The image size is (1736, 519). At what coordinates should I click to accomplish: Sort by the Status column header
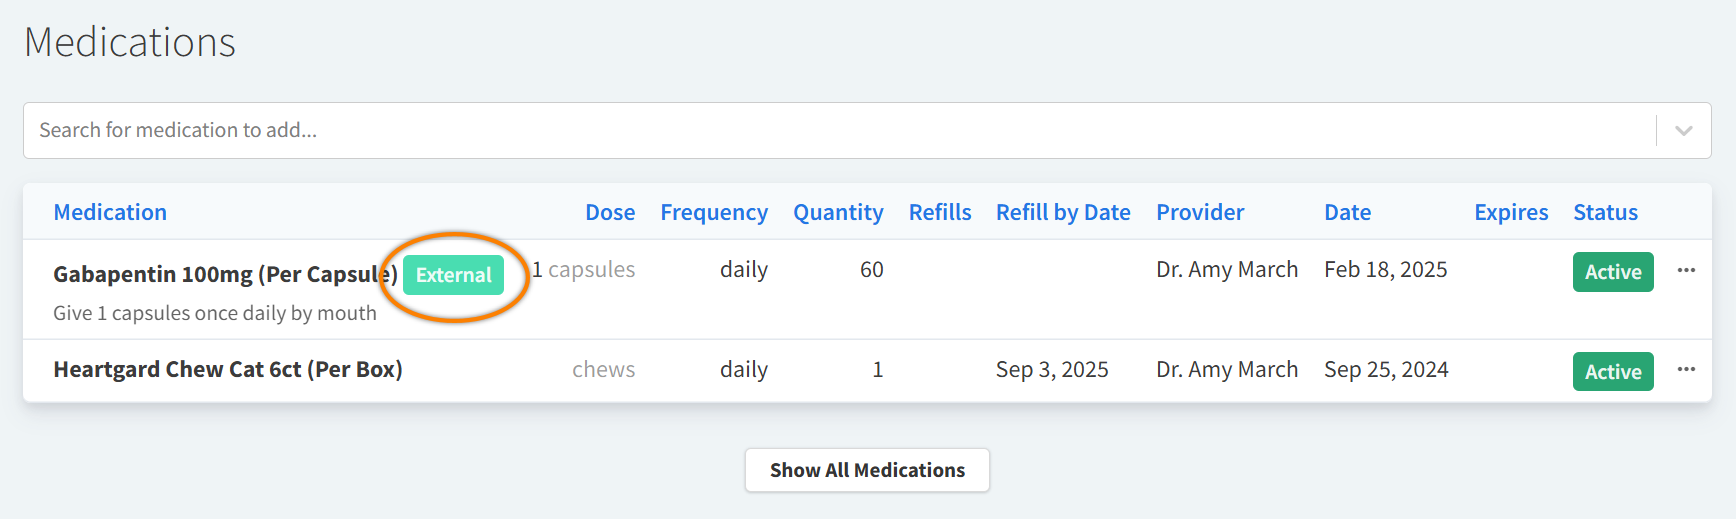pos(1605,212)
